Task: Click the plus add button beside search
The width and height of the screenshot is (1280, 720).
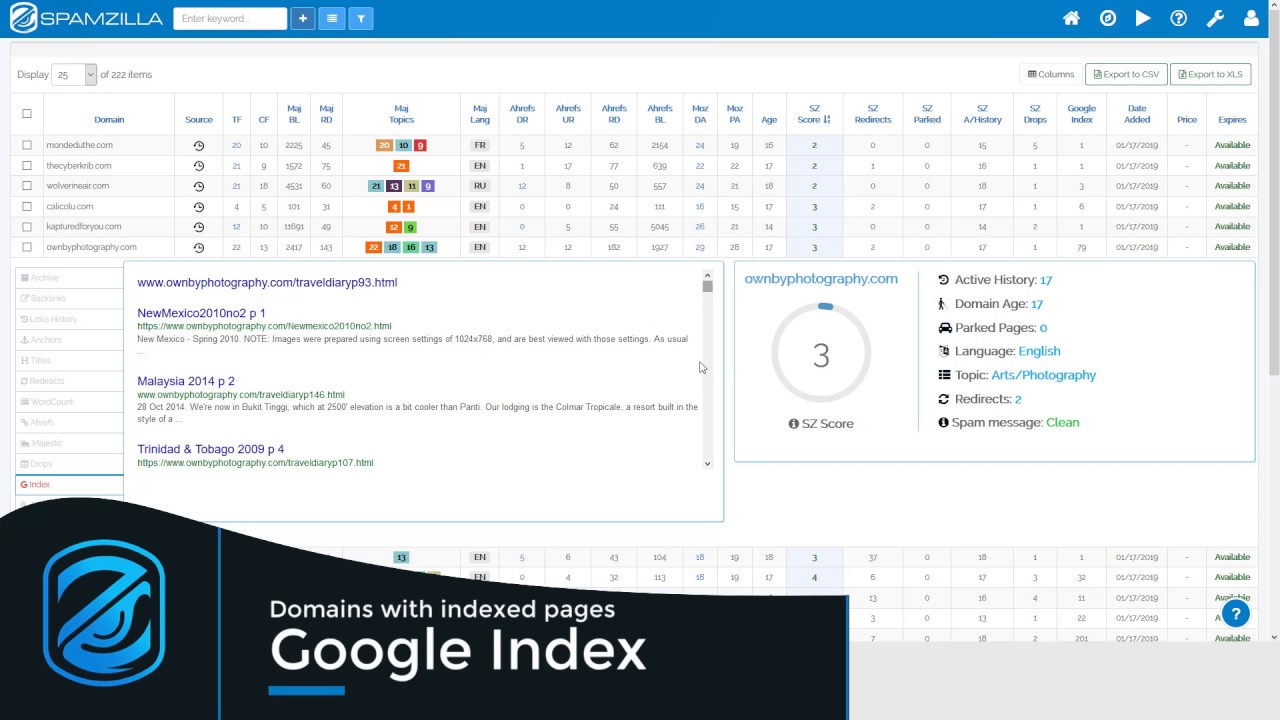Action: (x=303, y=18)
